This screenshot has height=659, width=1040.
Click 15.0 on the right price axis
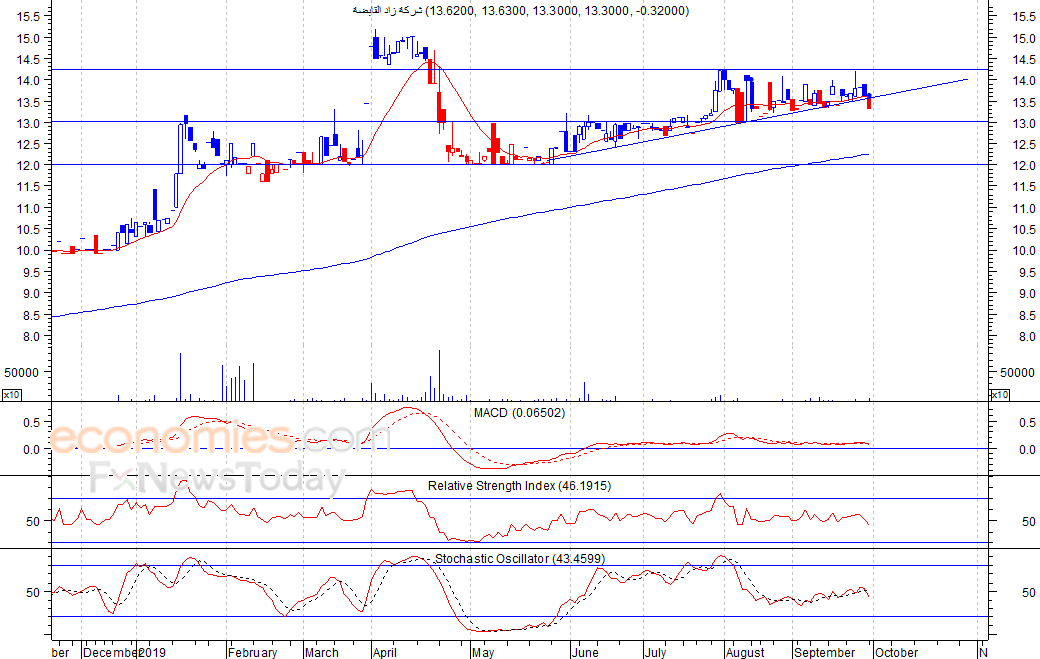pyautogui.click(x=1024, y=38)
